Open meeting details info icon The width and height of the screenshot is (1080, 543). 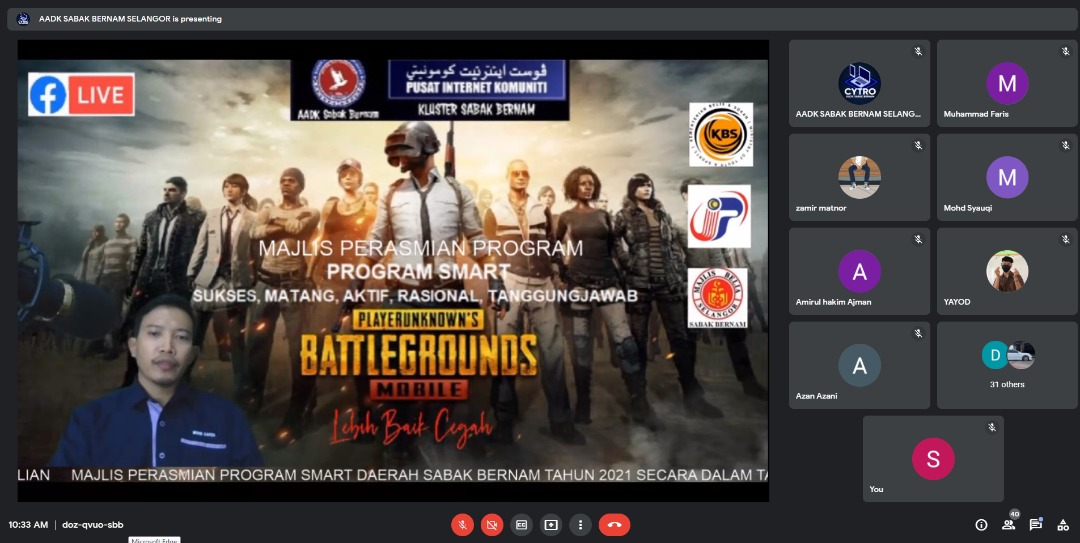982,525
